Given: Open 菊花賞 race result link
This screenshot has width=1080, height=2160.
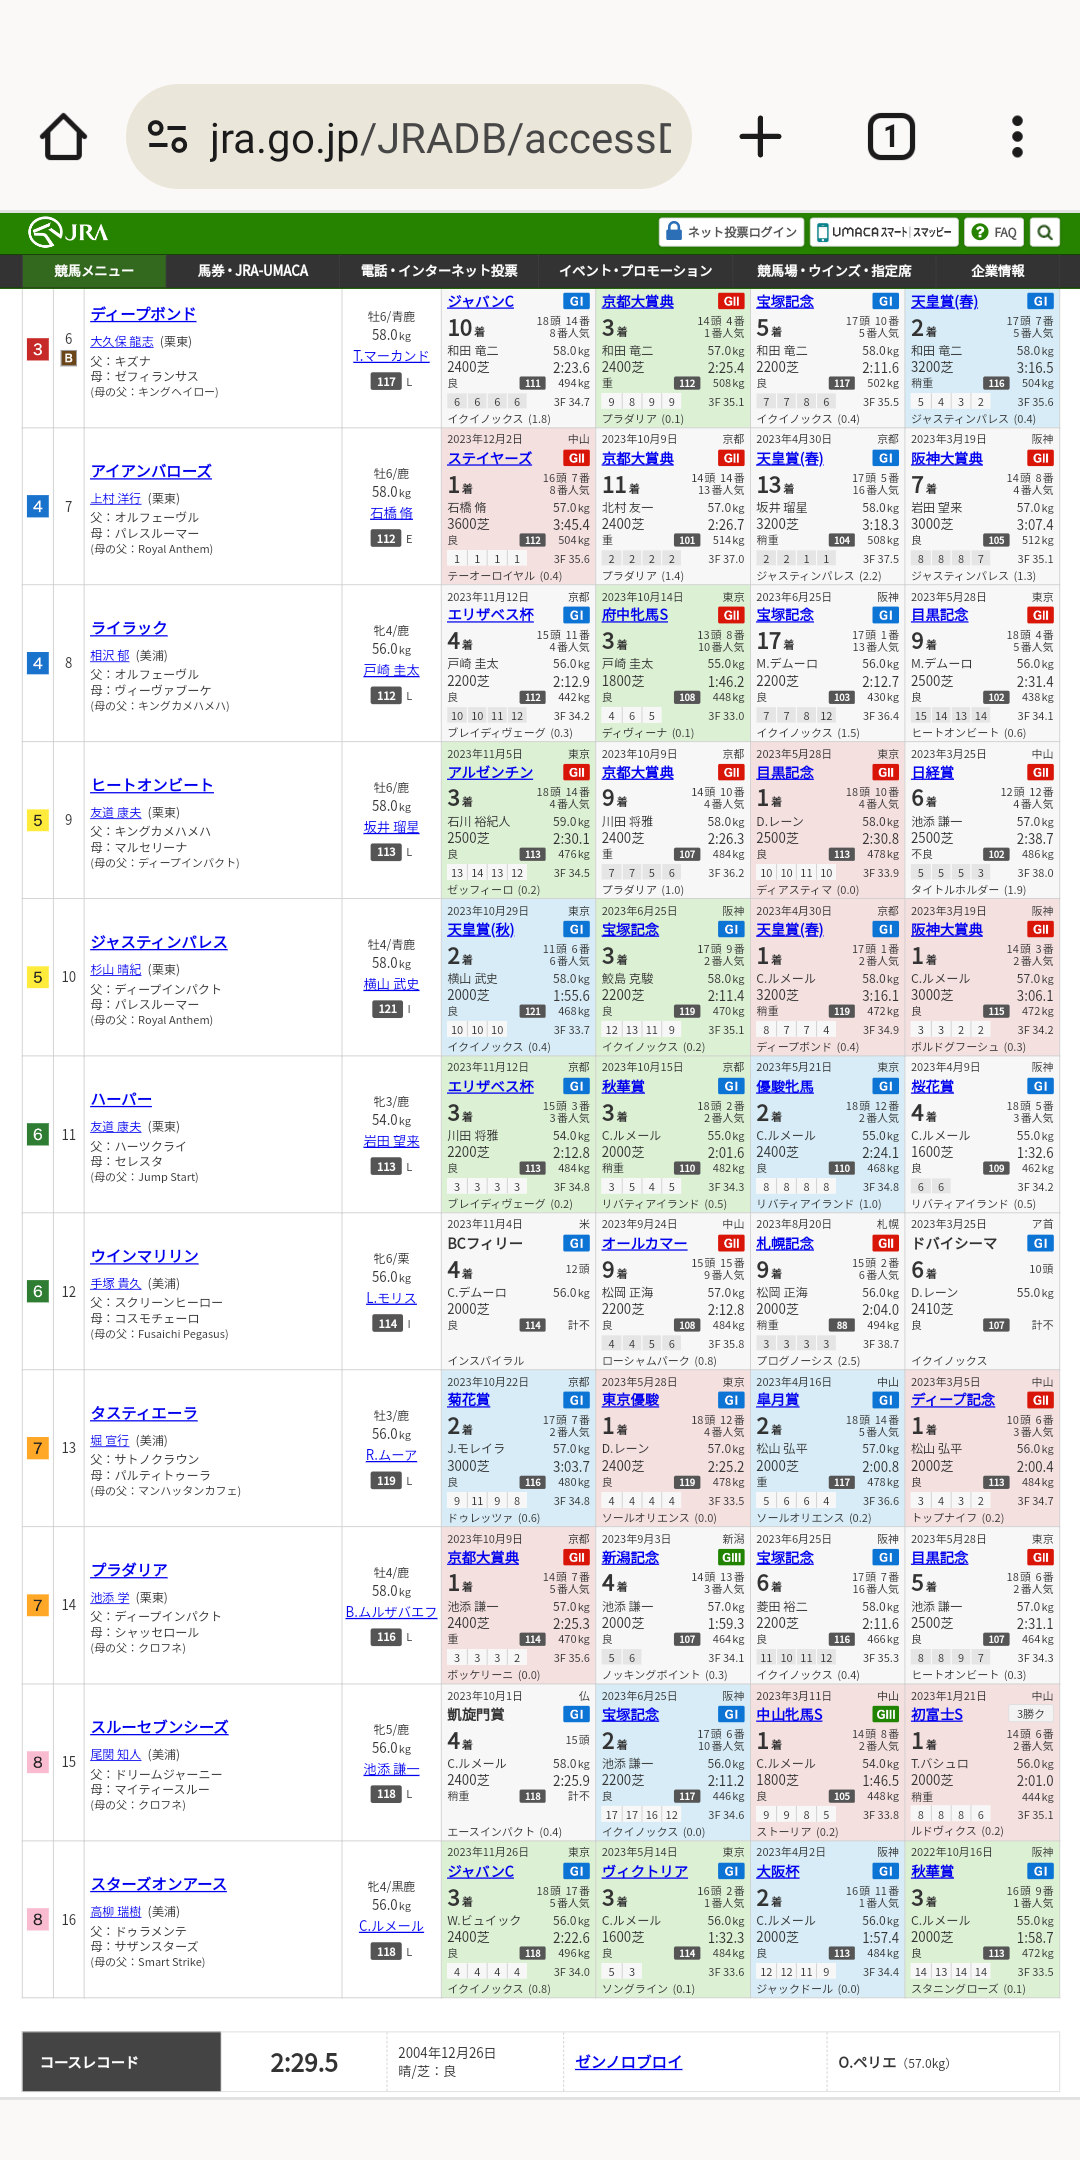Looking at the screenshot, I should click(468, 1400).
